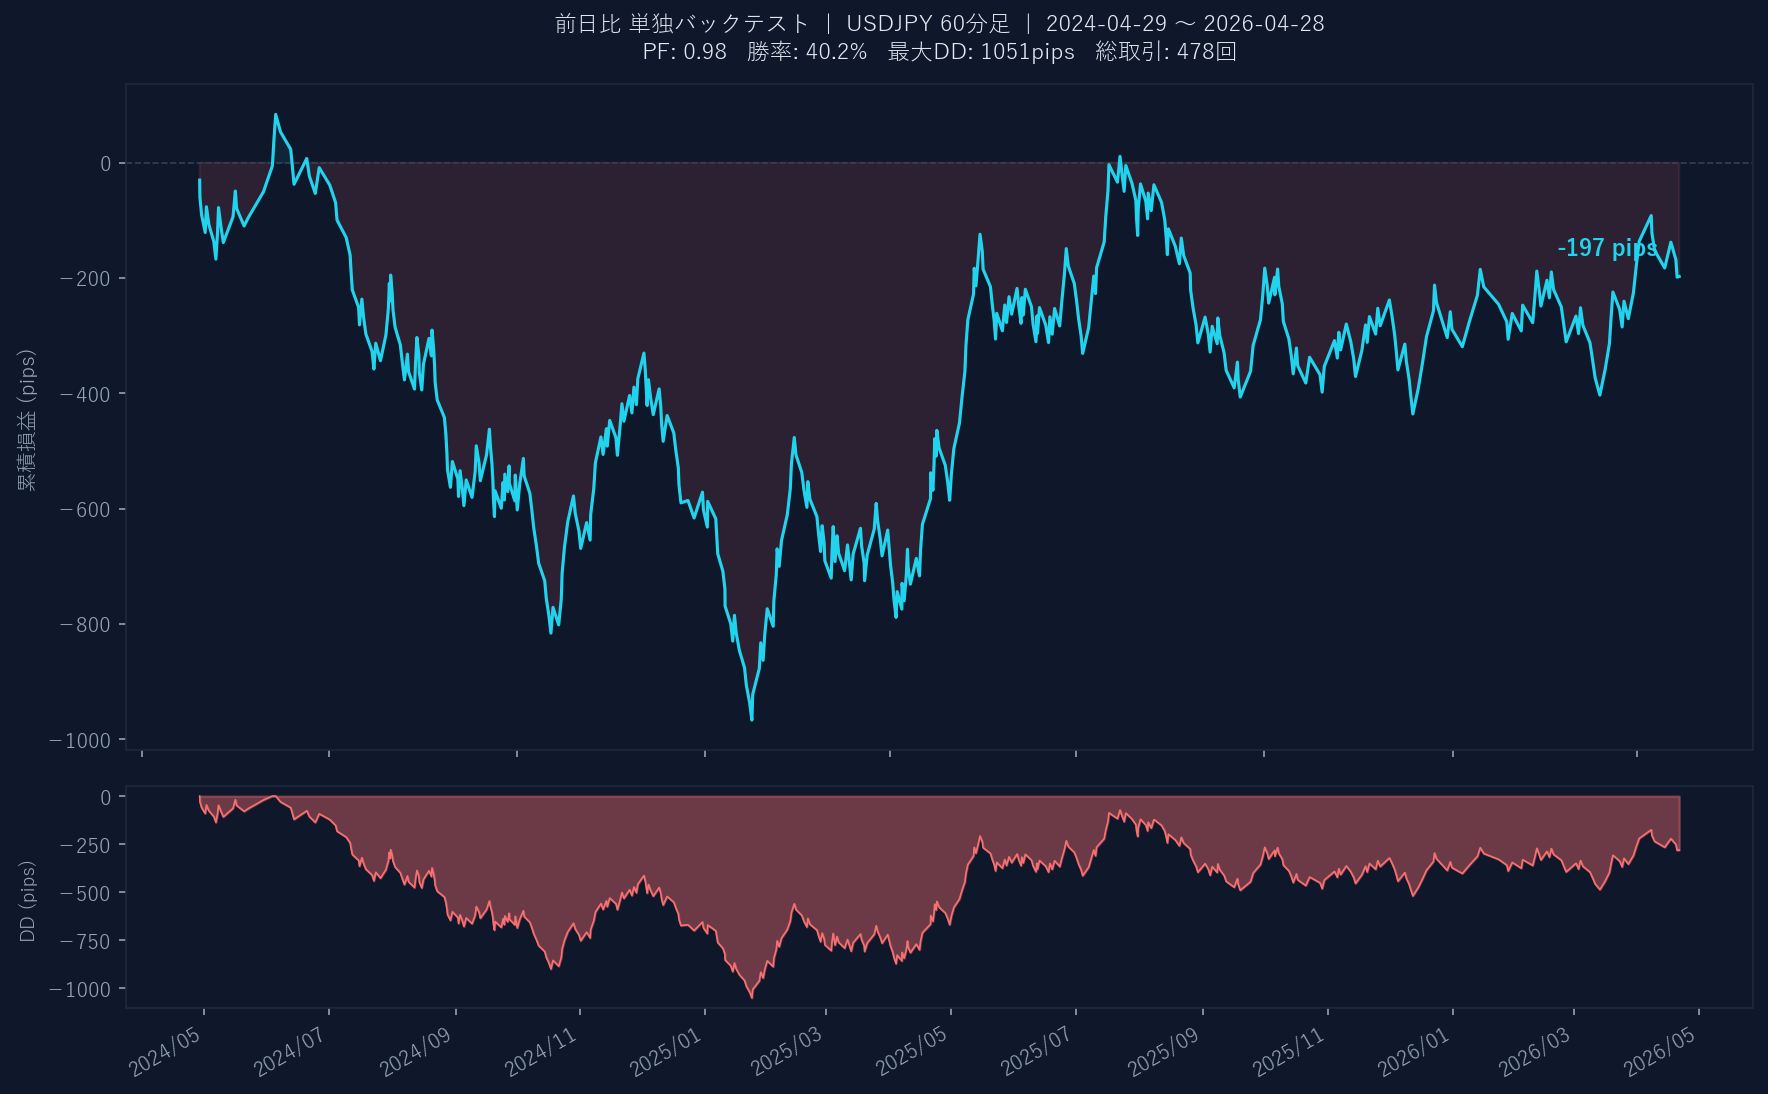The width and height of the screenshot is (1768, 1094).
Task: Click the 累積損益 (pips) axis label
Action: (27, 420)
